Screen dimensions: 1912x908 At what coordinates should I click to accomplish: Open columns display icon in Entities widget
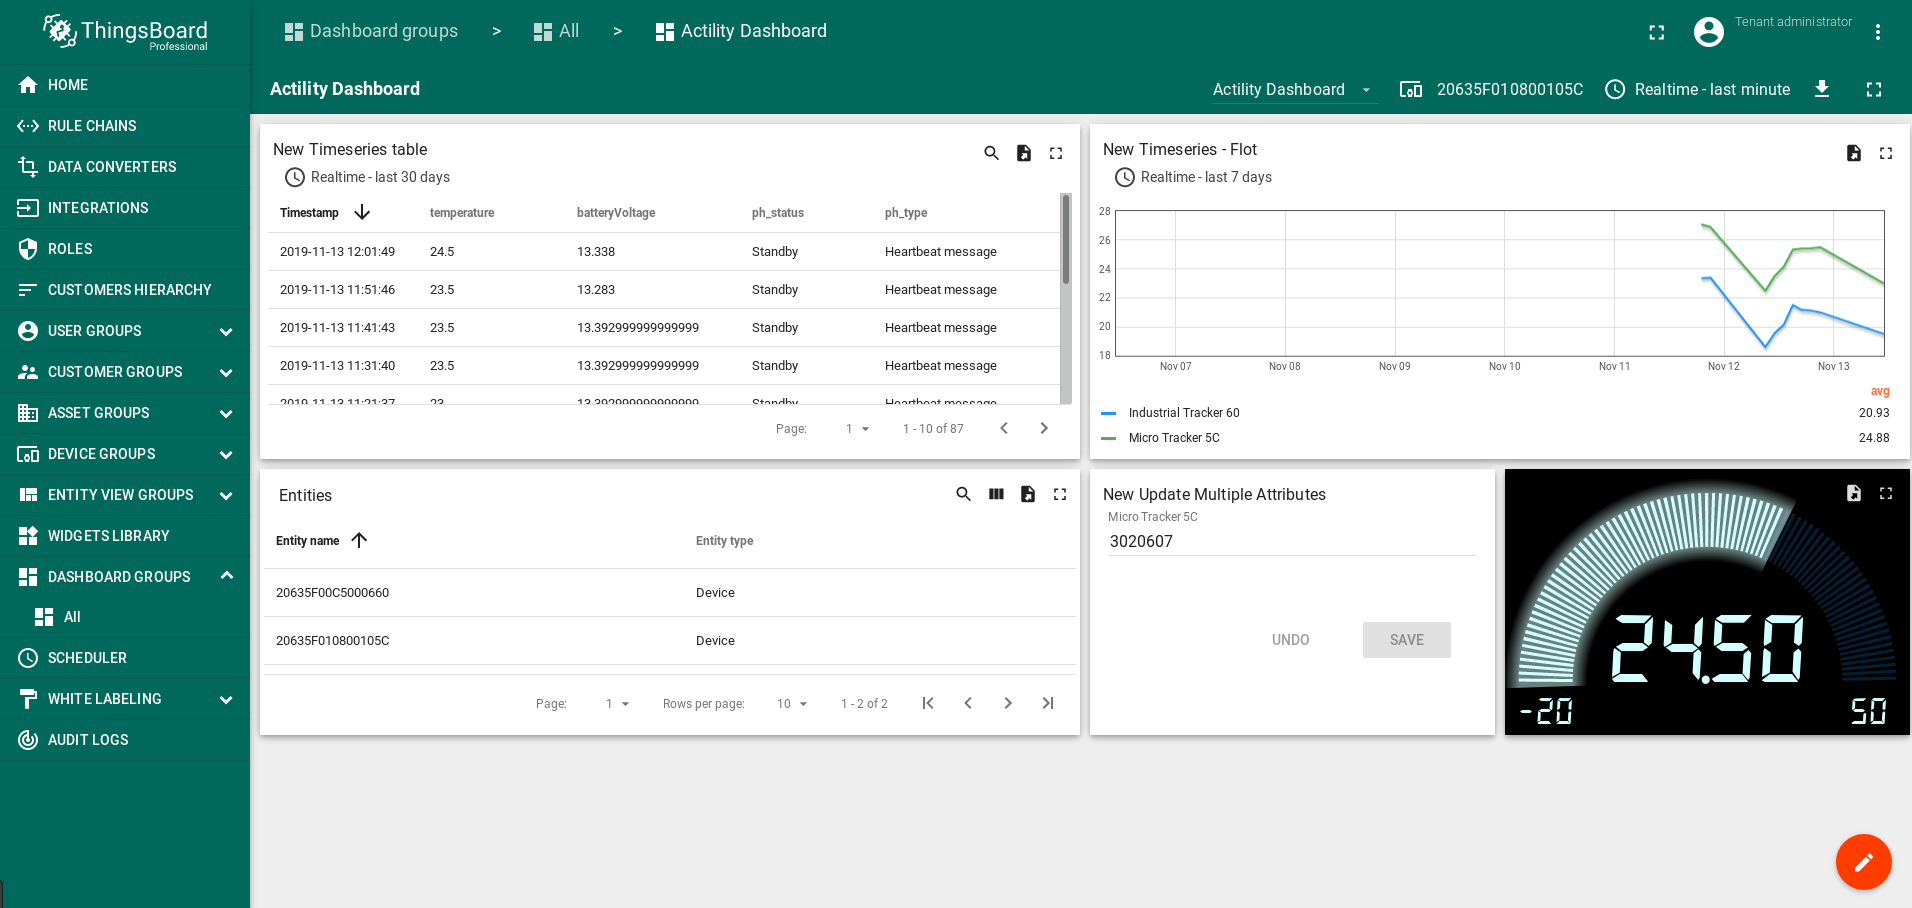pyautogui.click(x=996, y=494)
